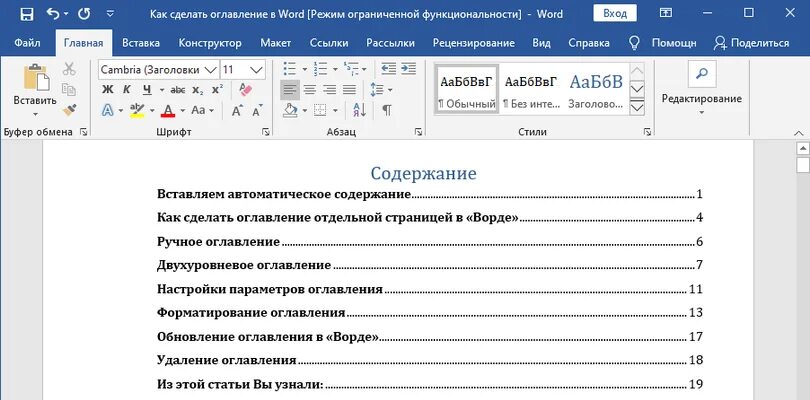
Task: Increase the paragraph indent
Action: [x=408, y=68]
